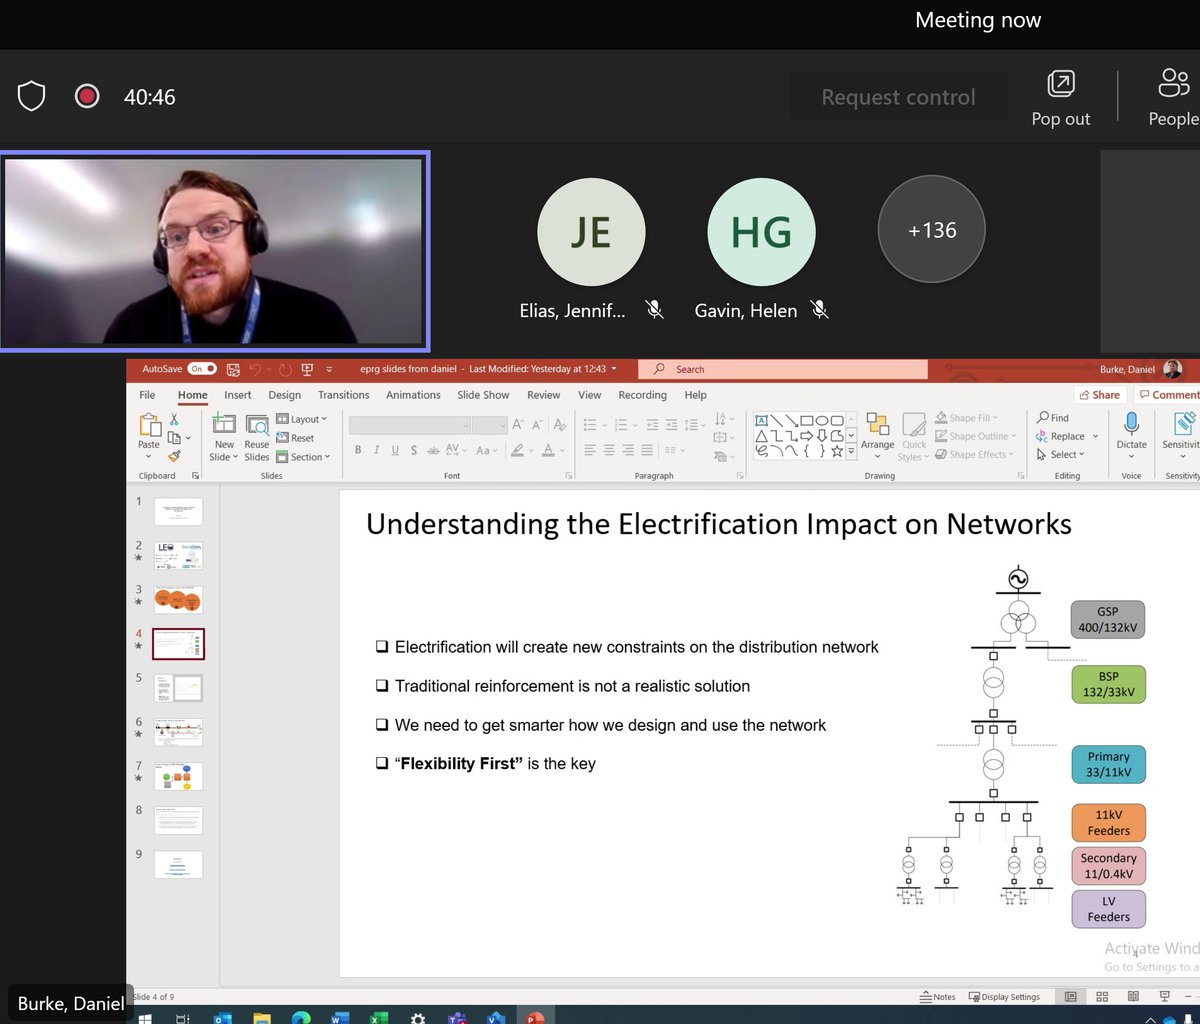The height and width of the screenshot is (1024, 1200).
Task: Open the People panel in the meeting
Action: point(1173,97)
